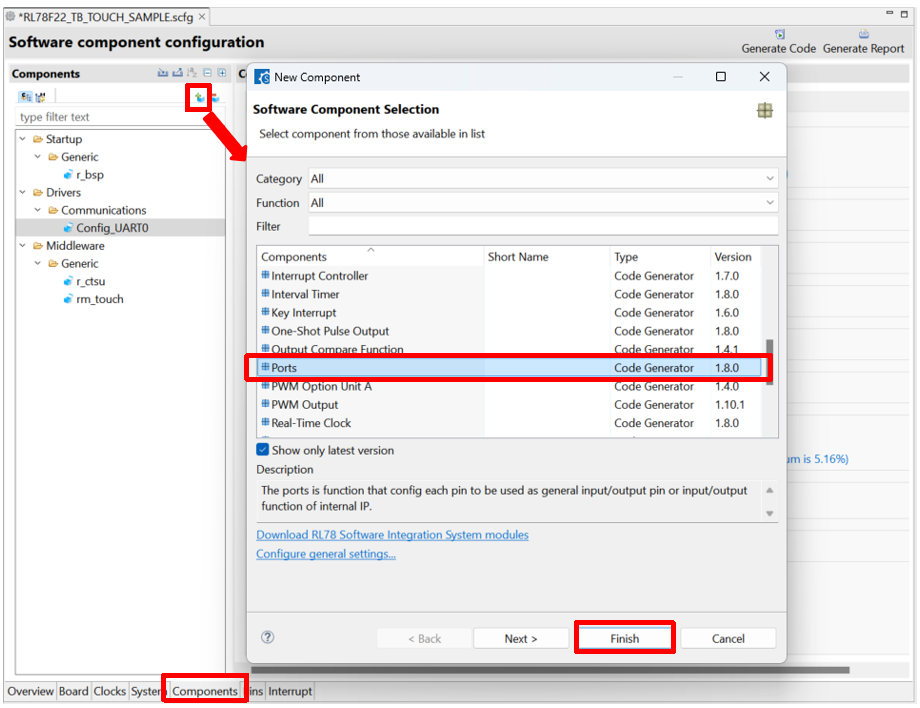
Task: Click the help question mark icon
Action: click(x=267, y=637)
